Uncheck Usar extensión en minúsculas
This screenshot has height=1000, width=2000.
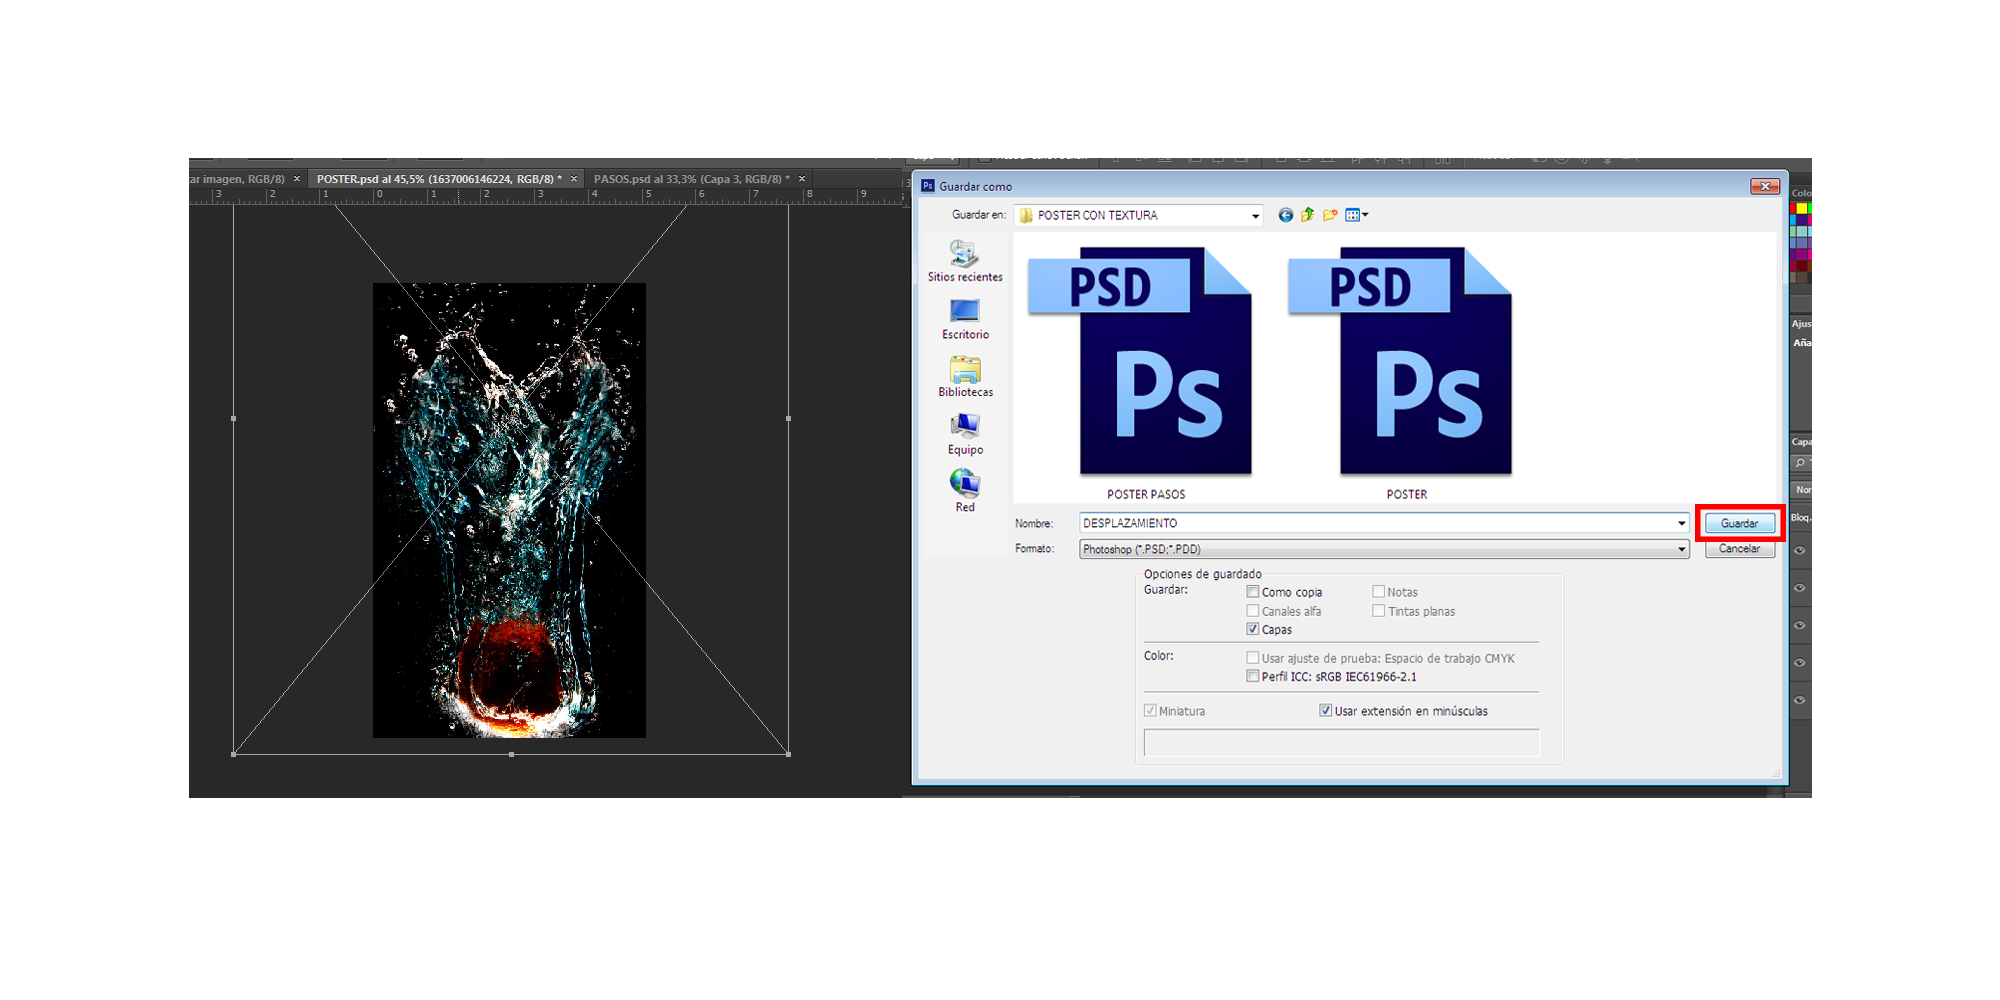pos(1325,711)
